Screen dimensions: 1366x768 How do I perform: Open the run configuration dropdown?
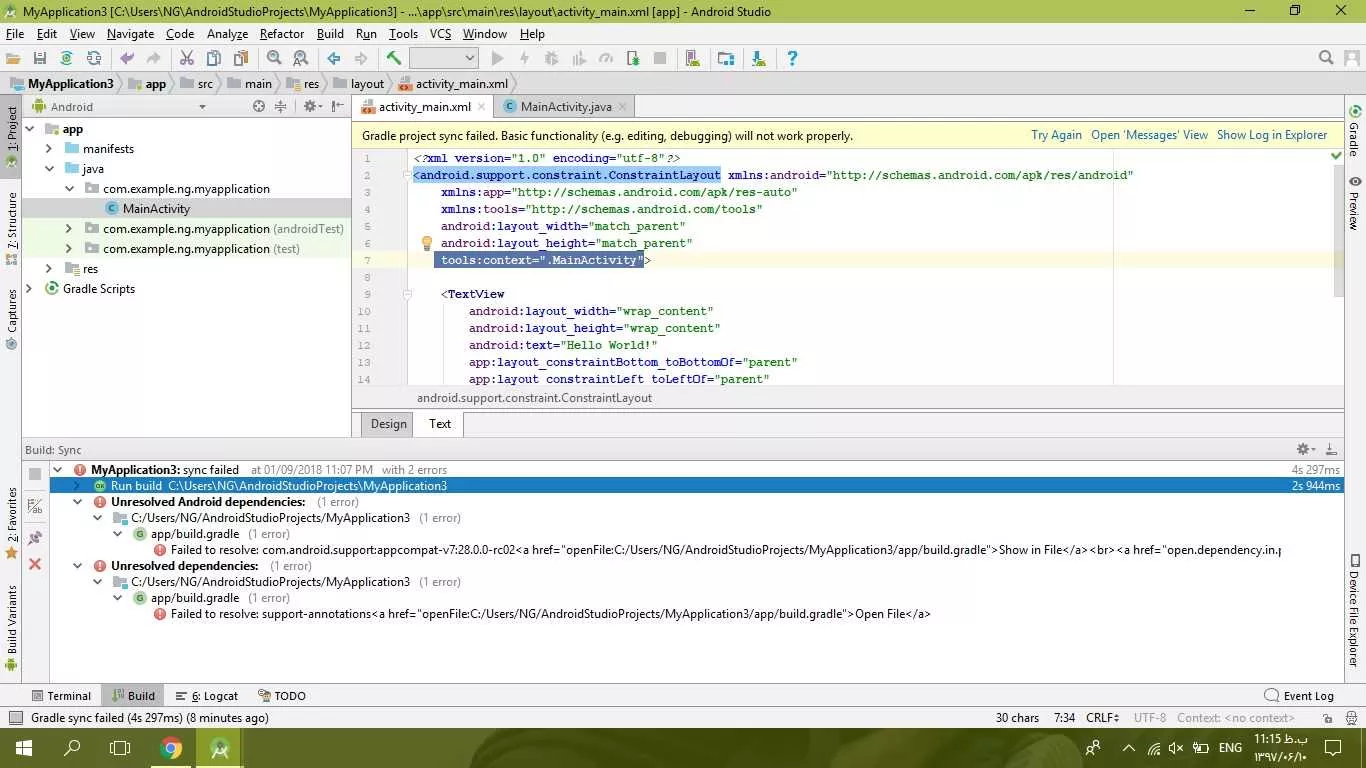(x=443, y=59)
